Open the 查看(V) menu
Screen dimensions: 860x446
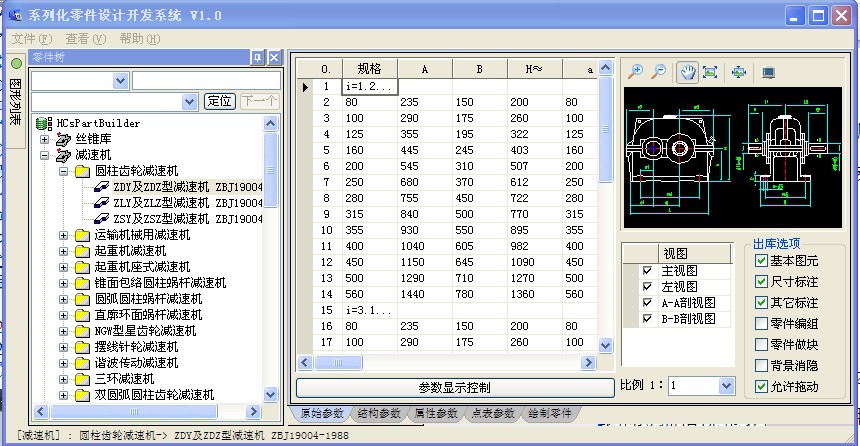tap(85, 38)
